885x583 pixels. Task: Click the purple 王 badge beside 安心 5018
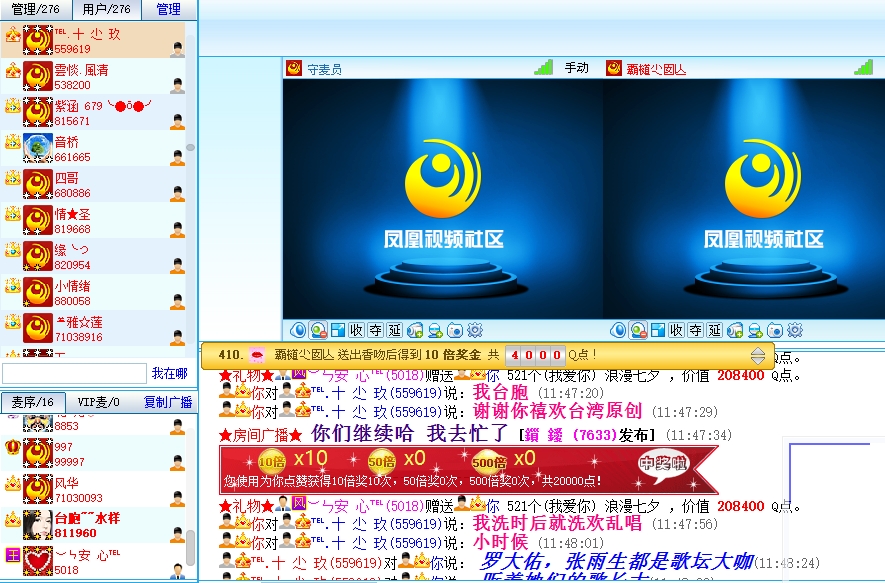click(12, 555)
